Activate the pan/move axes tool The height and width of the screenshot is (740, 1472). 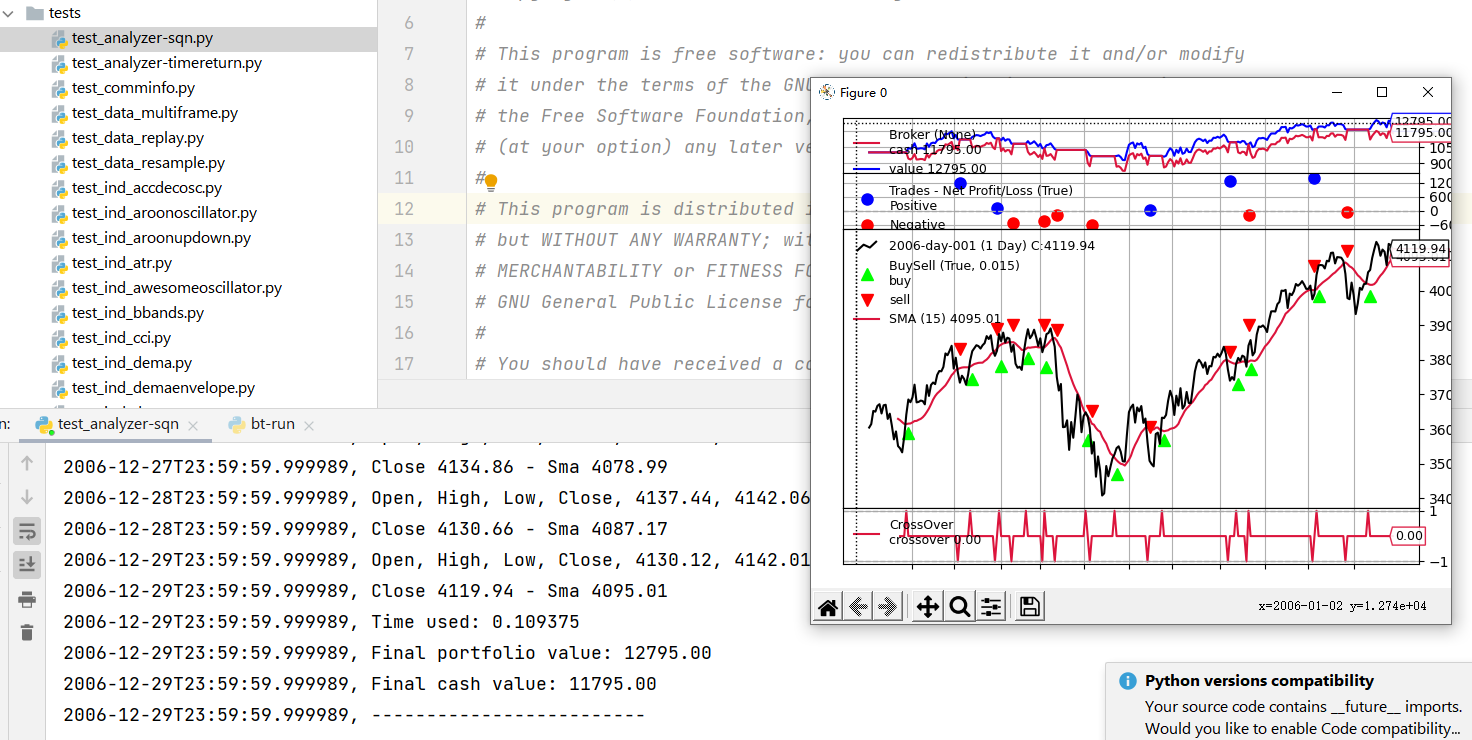coord(928,607)
